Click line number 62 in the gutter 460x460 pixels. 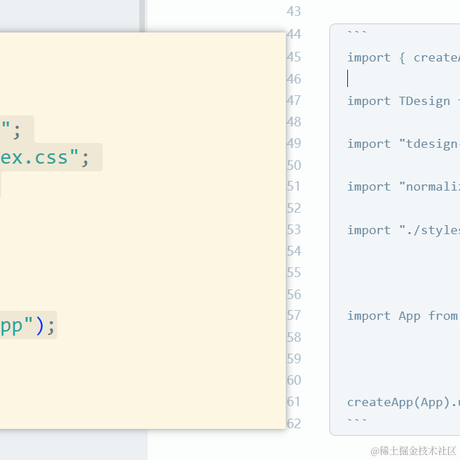point(294,424)
